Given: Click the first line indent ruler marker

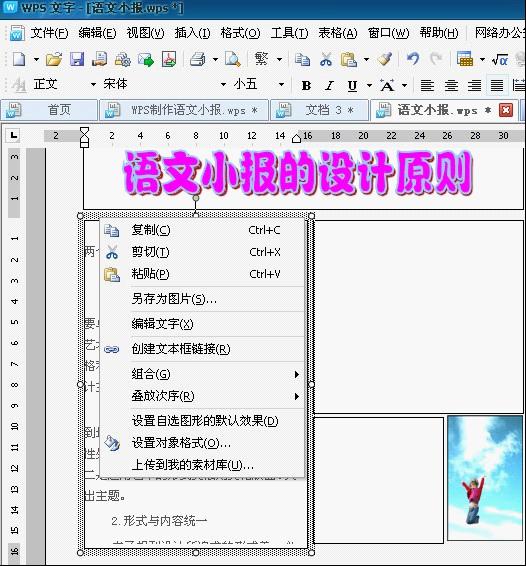Looking at the screenshot, I should click(x=84, y=131).
